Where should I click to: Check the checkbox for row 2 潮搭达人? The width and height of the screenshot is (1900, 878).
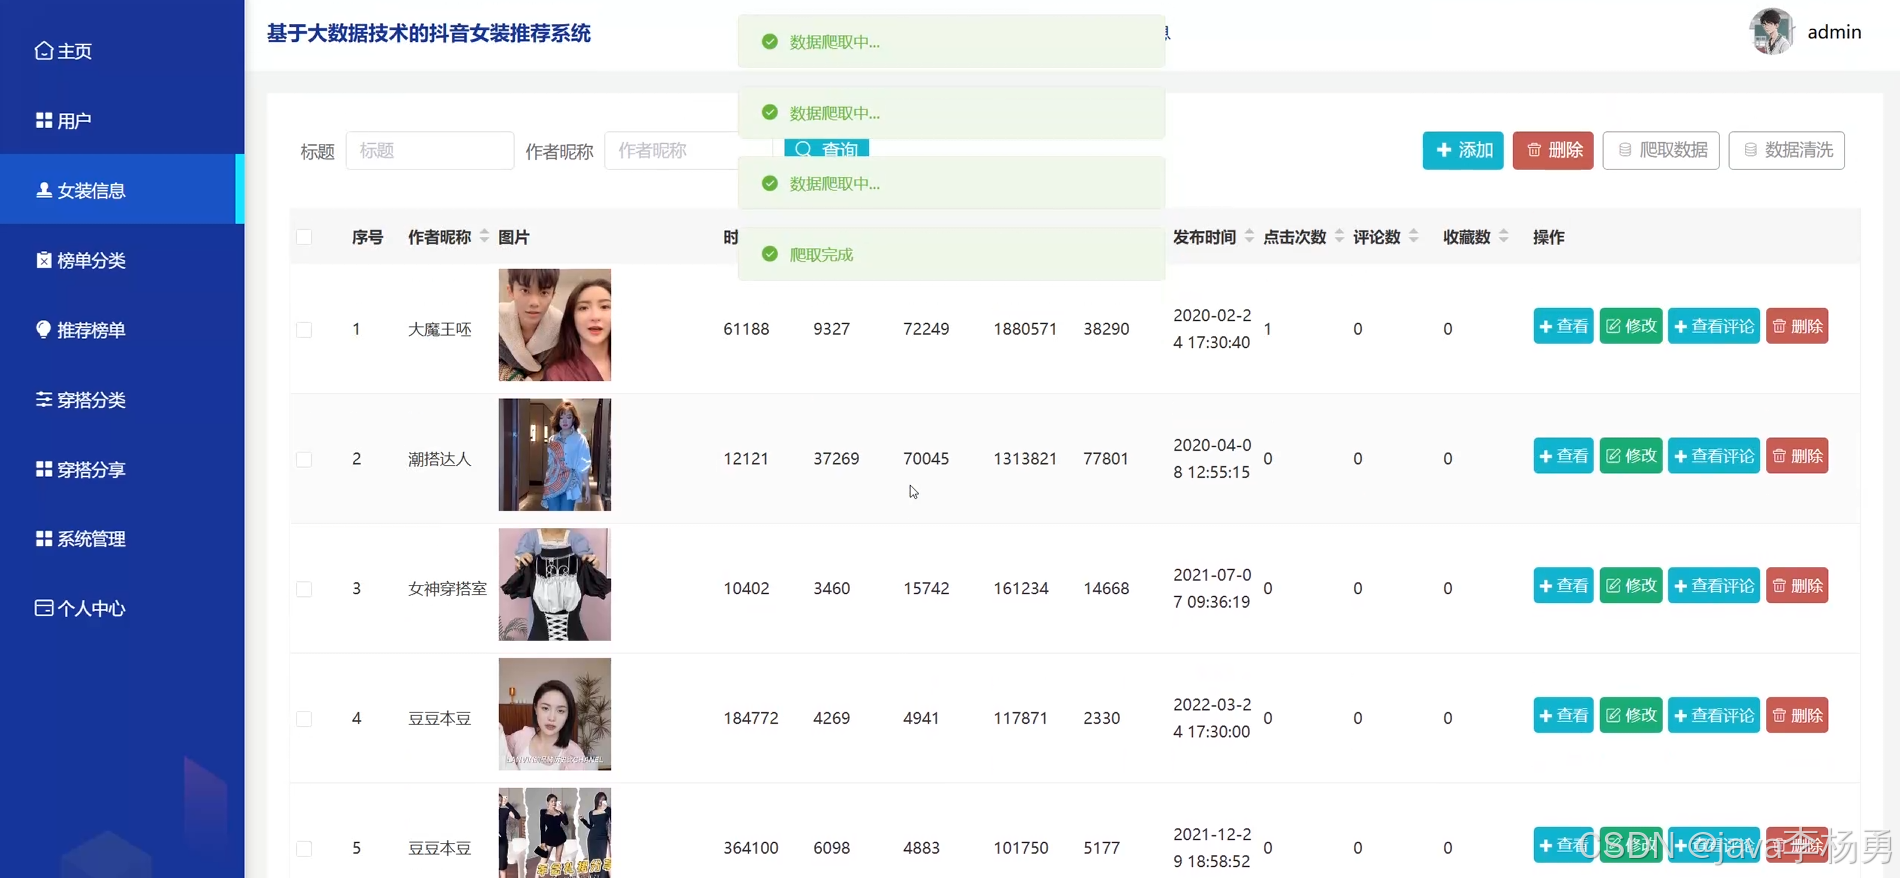click(304, 459)
